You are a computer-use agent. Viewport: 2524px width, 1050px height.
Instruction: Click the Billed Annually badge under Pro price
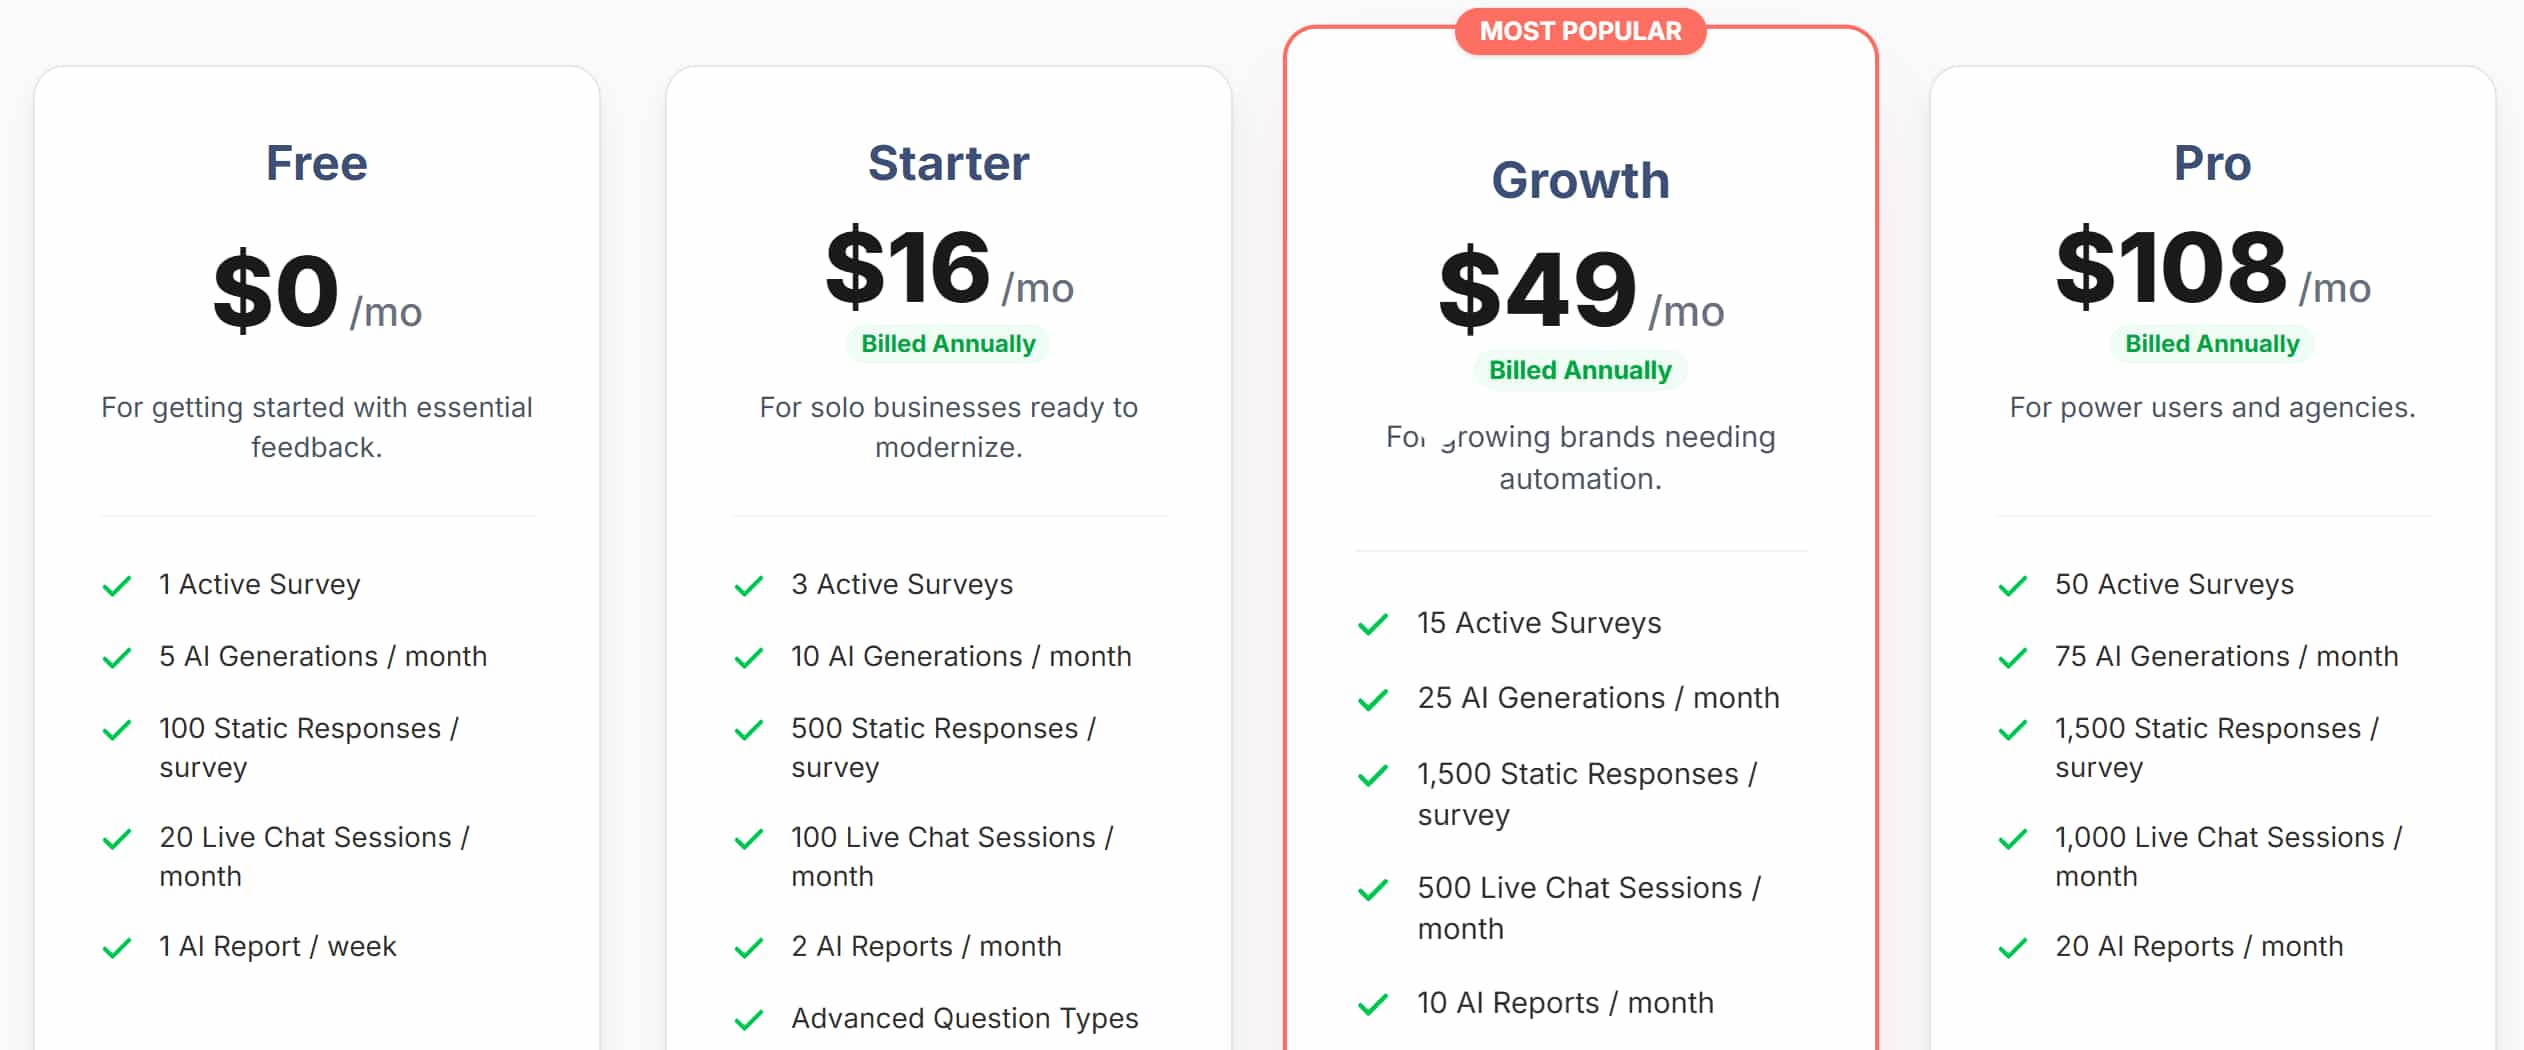pos(2212,344)
